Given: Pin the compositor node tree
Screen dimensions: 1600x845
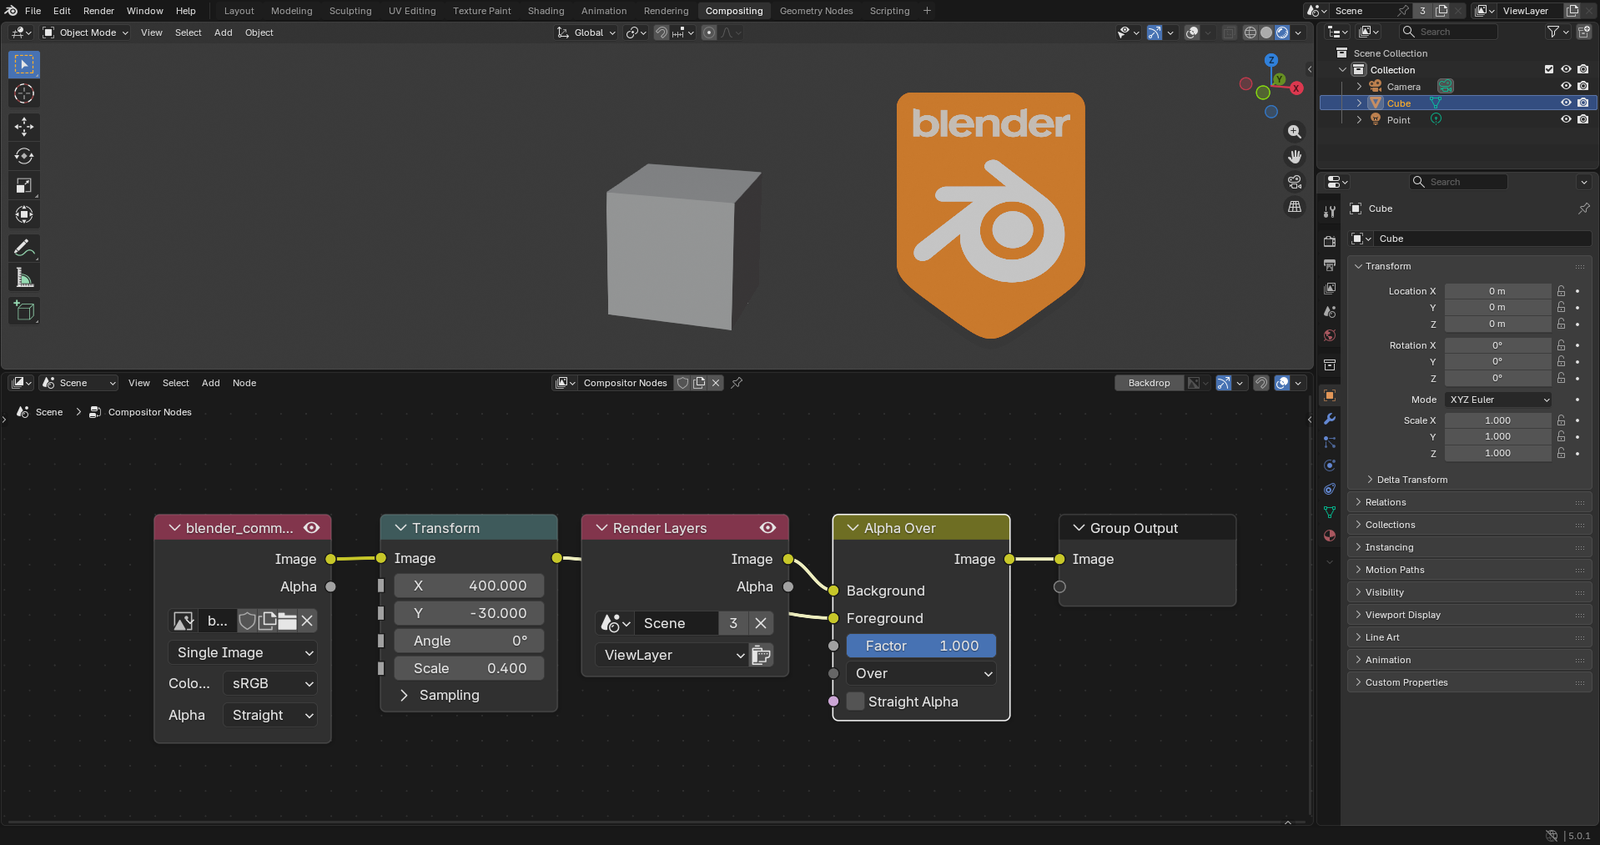Looking at the screenshot, I should coord(737,383).
